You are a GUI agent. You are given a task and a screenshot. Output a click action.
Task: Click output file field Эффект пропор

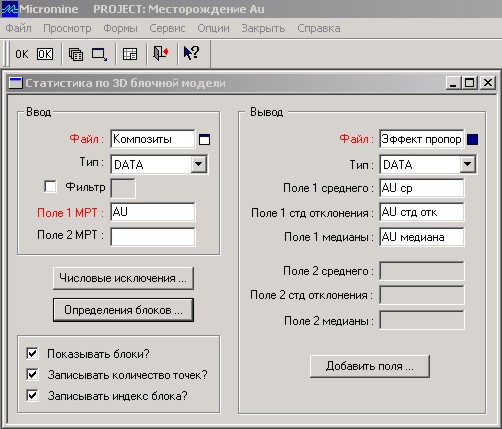coord(421,139)
